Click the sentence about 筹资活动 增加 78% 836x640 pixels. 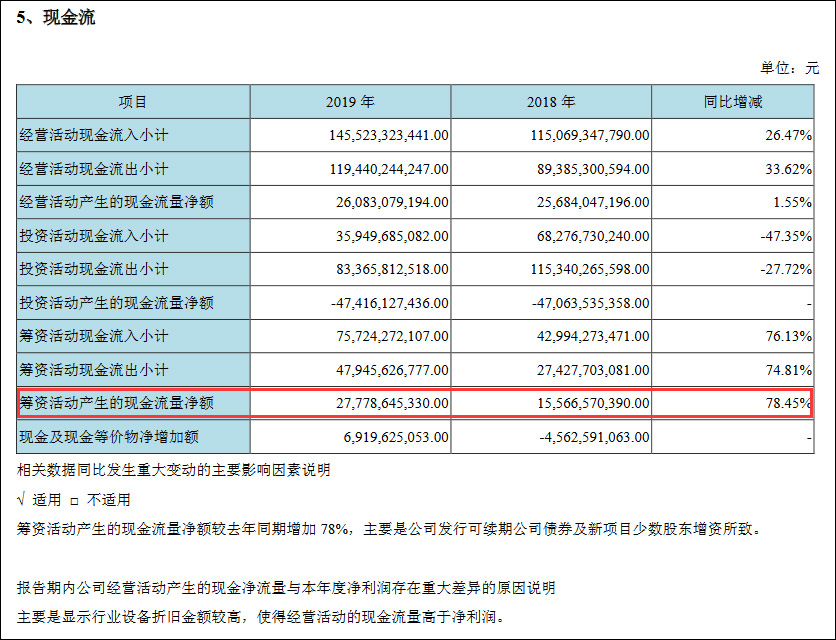tap(389, 529)
